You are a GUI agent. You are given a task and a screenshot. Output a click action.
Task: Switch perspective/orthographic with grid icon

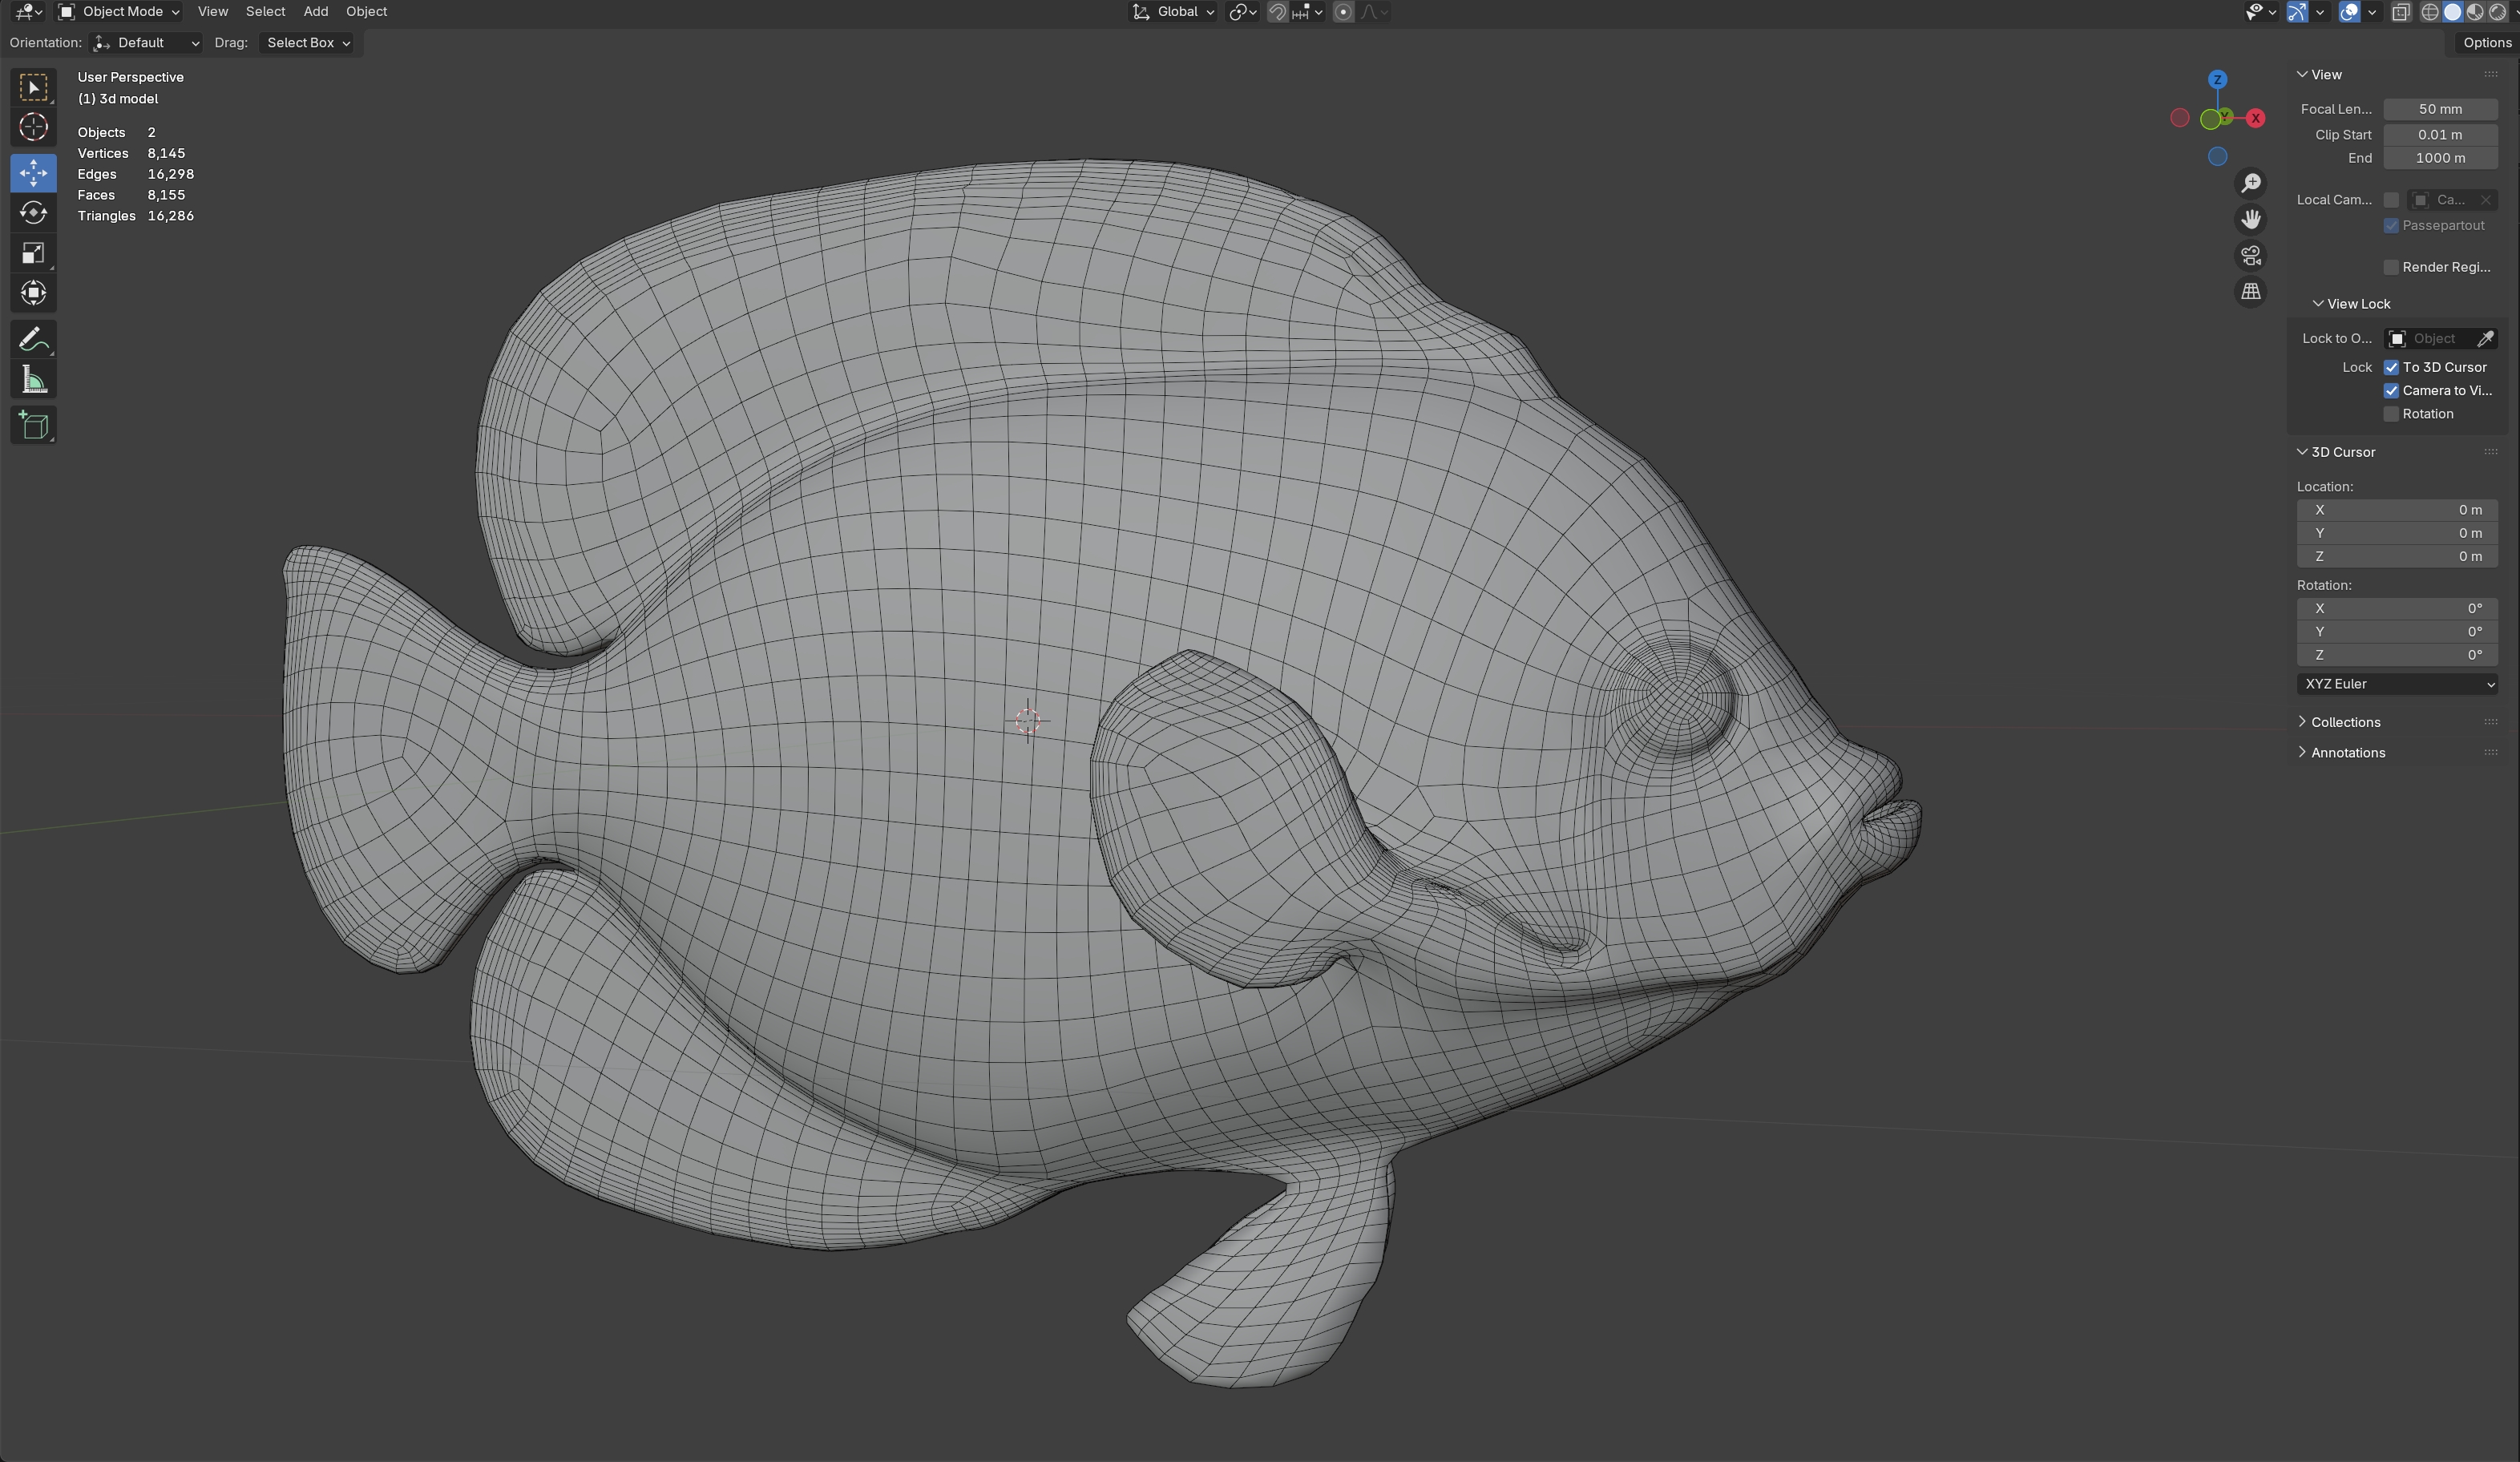(2250, 292)
